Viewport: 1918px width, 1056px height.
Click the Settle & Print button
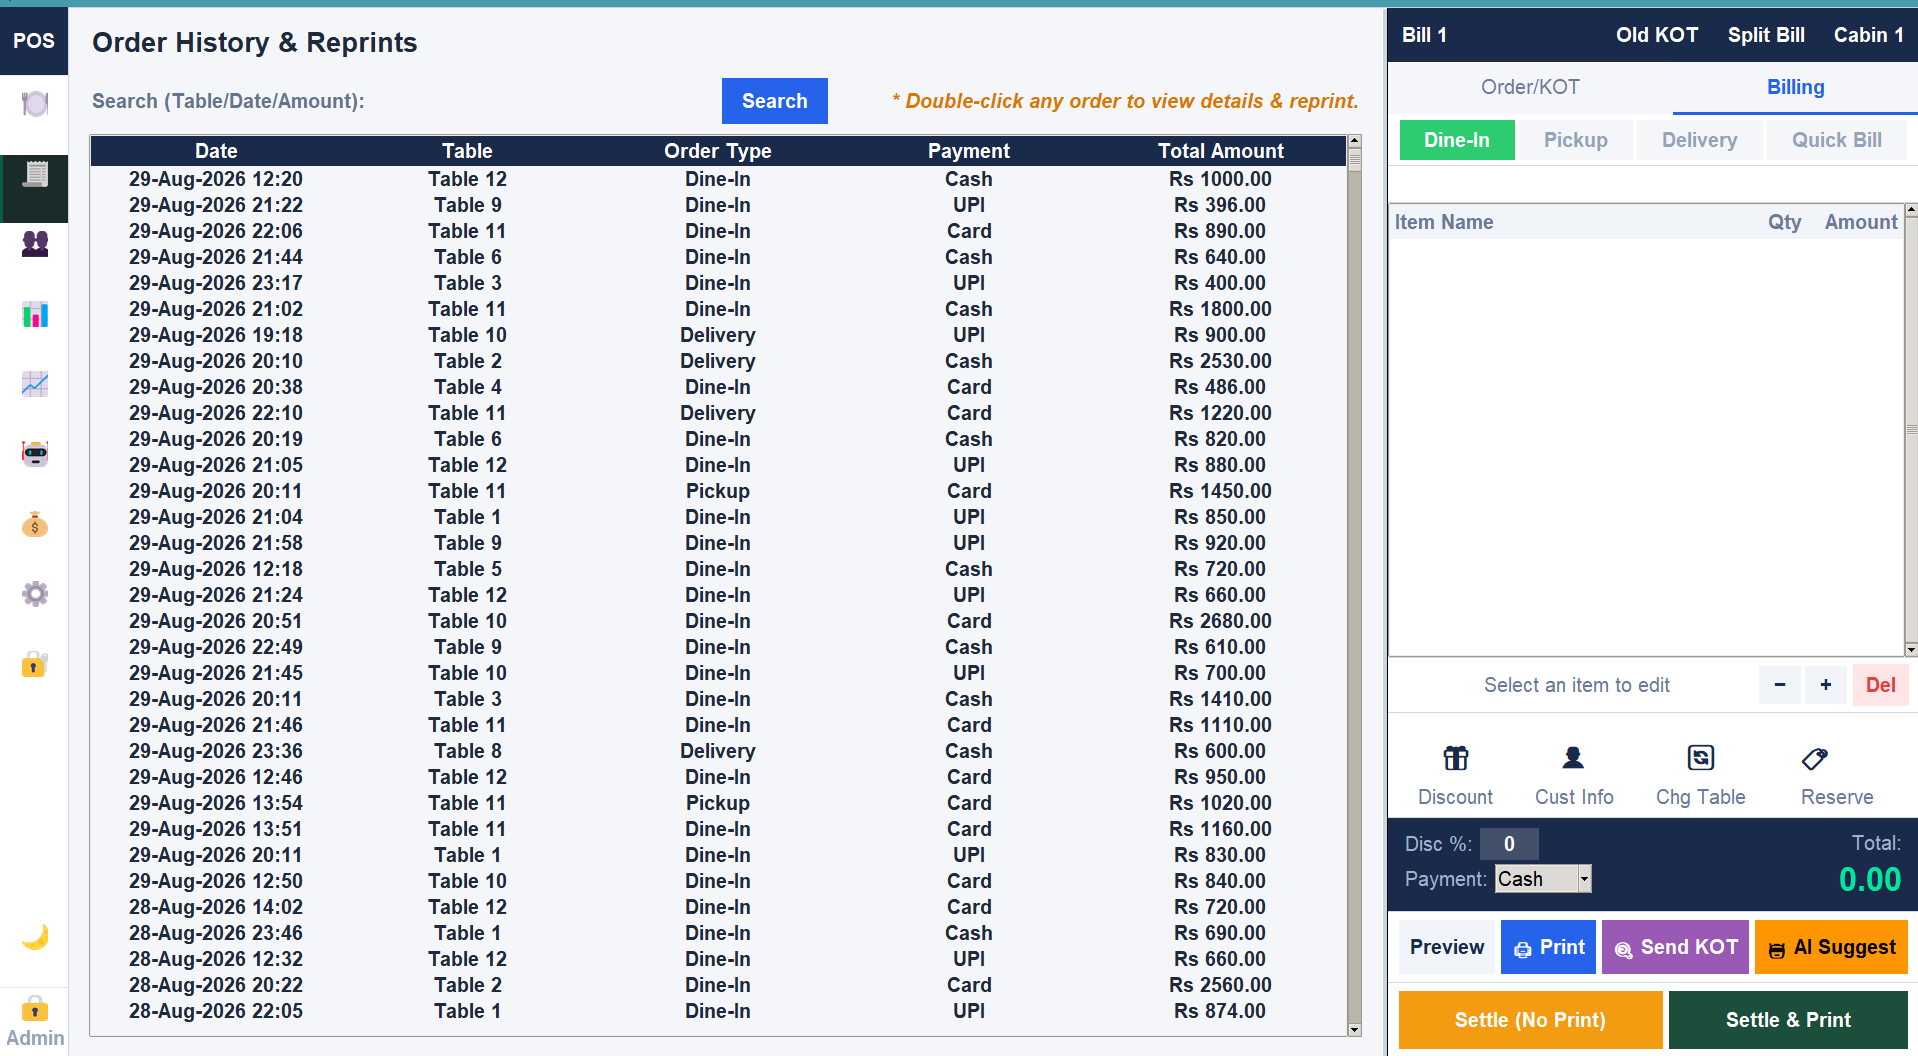click(x=1788, y=1020)
